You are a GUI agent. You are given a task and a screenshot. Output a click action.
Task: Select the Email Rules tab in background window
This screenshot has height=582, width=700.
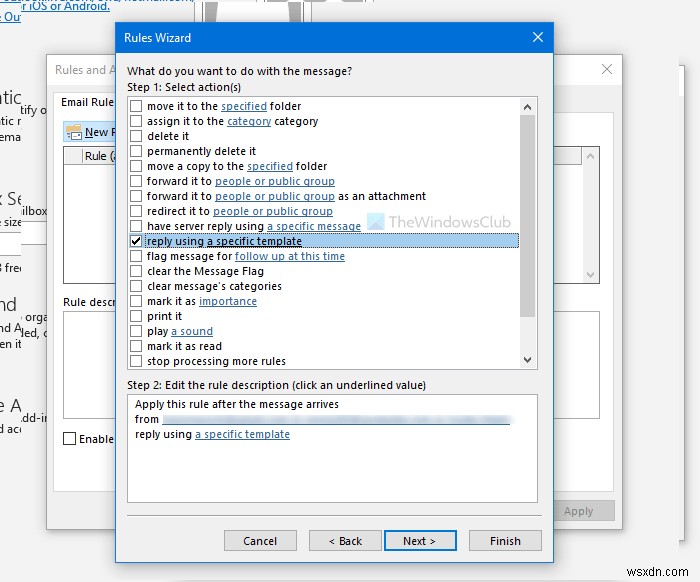tap(87, 102)
